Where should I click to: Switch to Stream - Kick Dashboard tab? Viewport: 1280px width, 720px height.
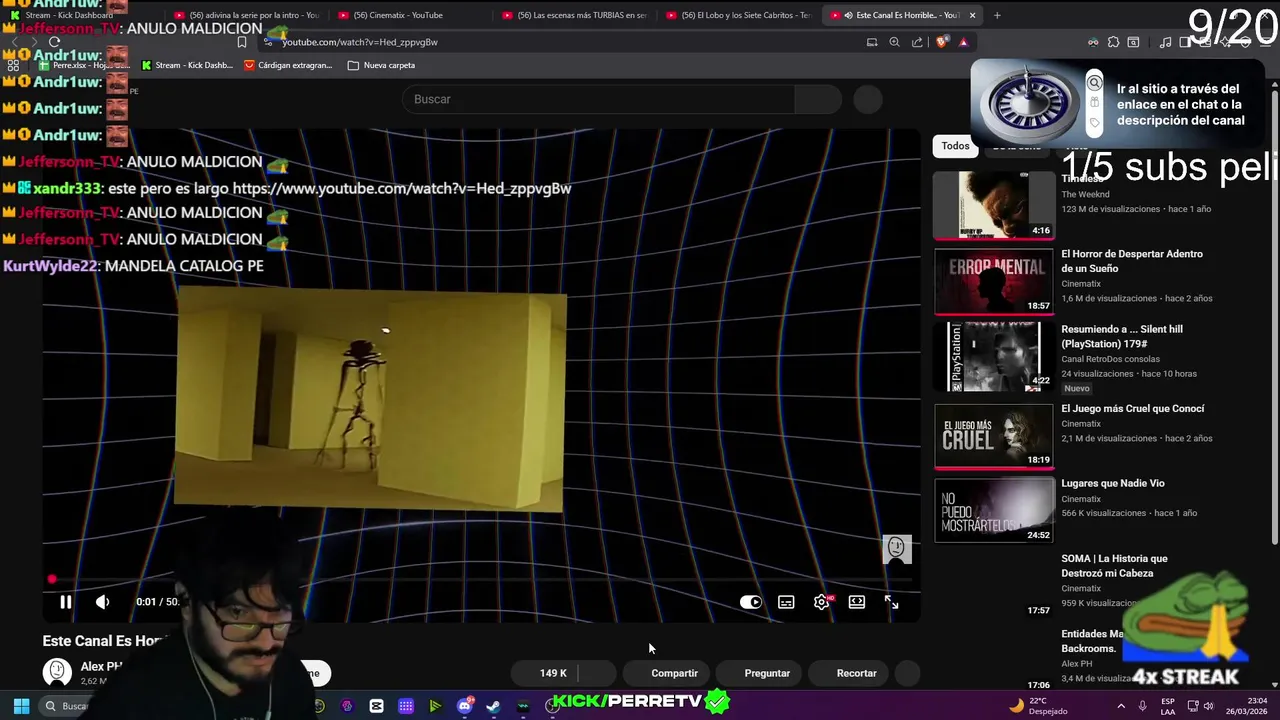(78, 15)
